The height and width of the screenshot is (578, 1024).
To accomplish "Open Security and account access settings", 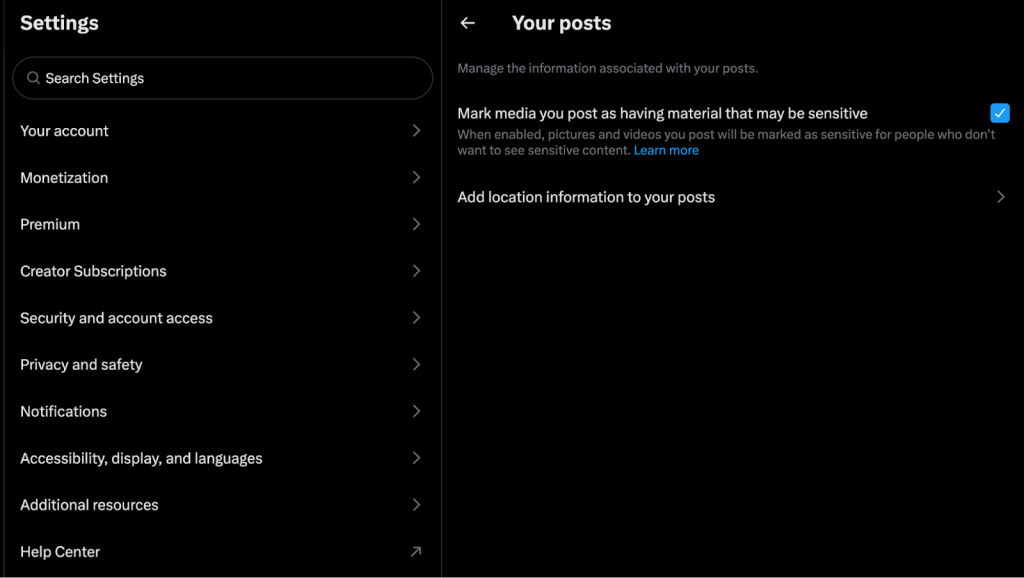I will click(x=116, y=318).
